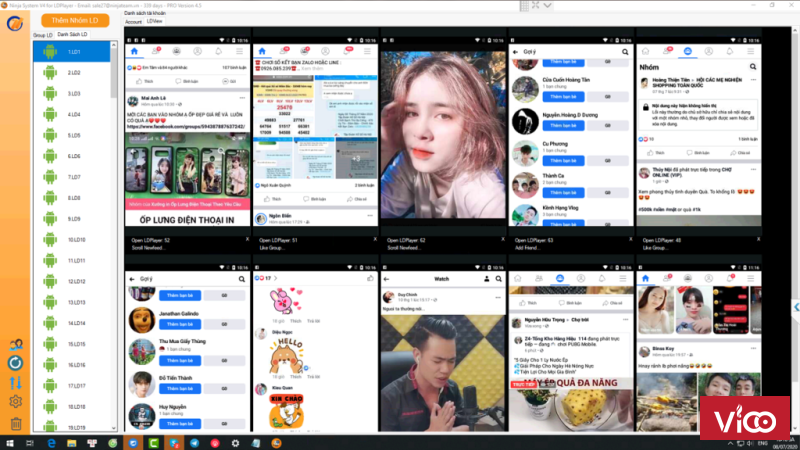This screenshot has width=800, height=450.
Task: Switch to the Group LD tab
Action: tap(43, 35)
